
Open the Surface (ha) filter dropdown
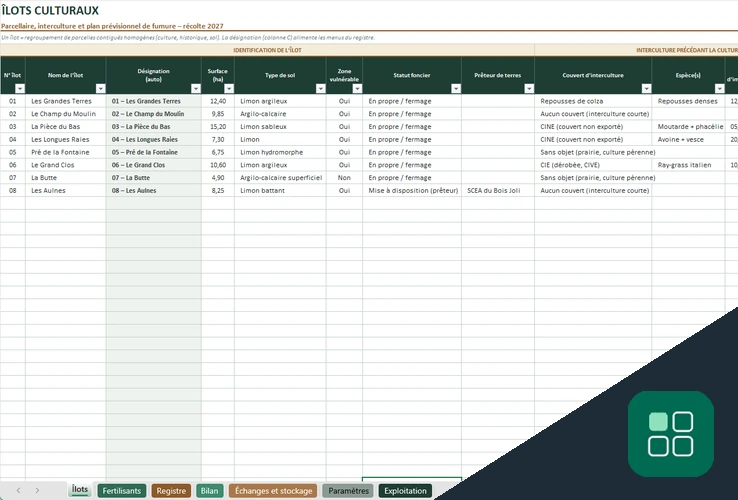pos(229,89)
